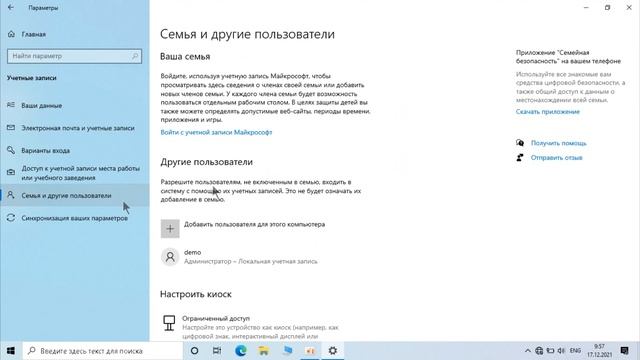The image size is (640, 360).
Task: Open the Windows Start menu
Action: pos(11,351)
